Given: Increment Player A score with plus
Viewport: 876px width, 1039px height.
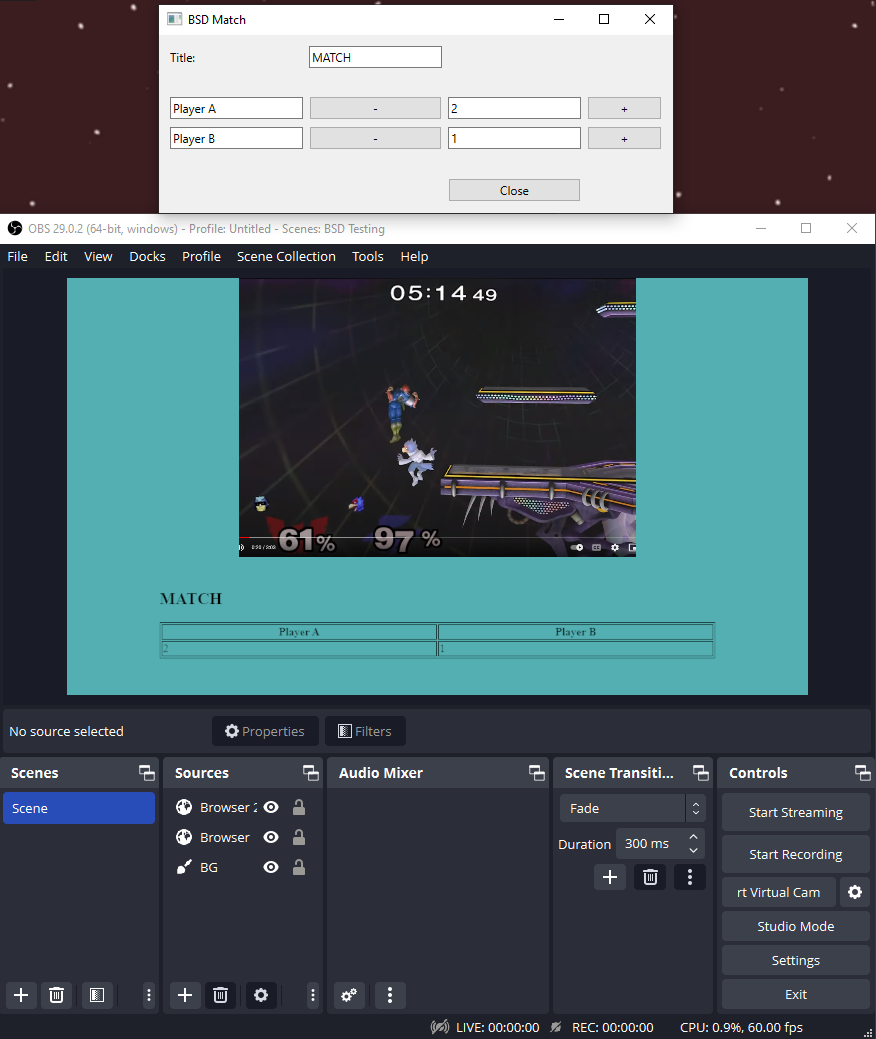Looking at the screenshot, I should pyautogui.click(x=624, y=108).
